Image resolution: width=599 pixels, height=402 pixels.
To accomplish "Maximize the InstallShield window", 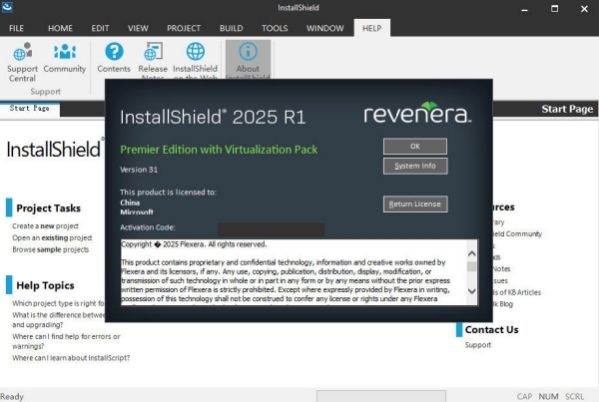I will 554,8.
